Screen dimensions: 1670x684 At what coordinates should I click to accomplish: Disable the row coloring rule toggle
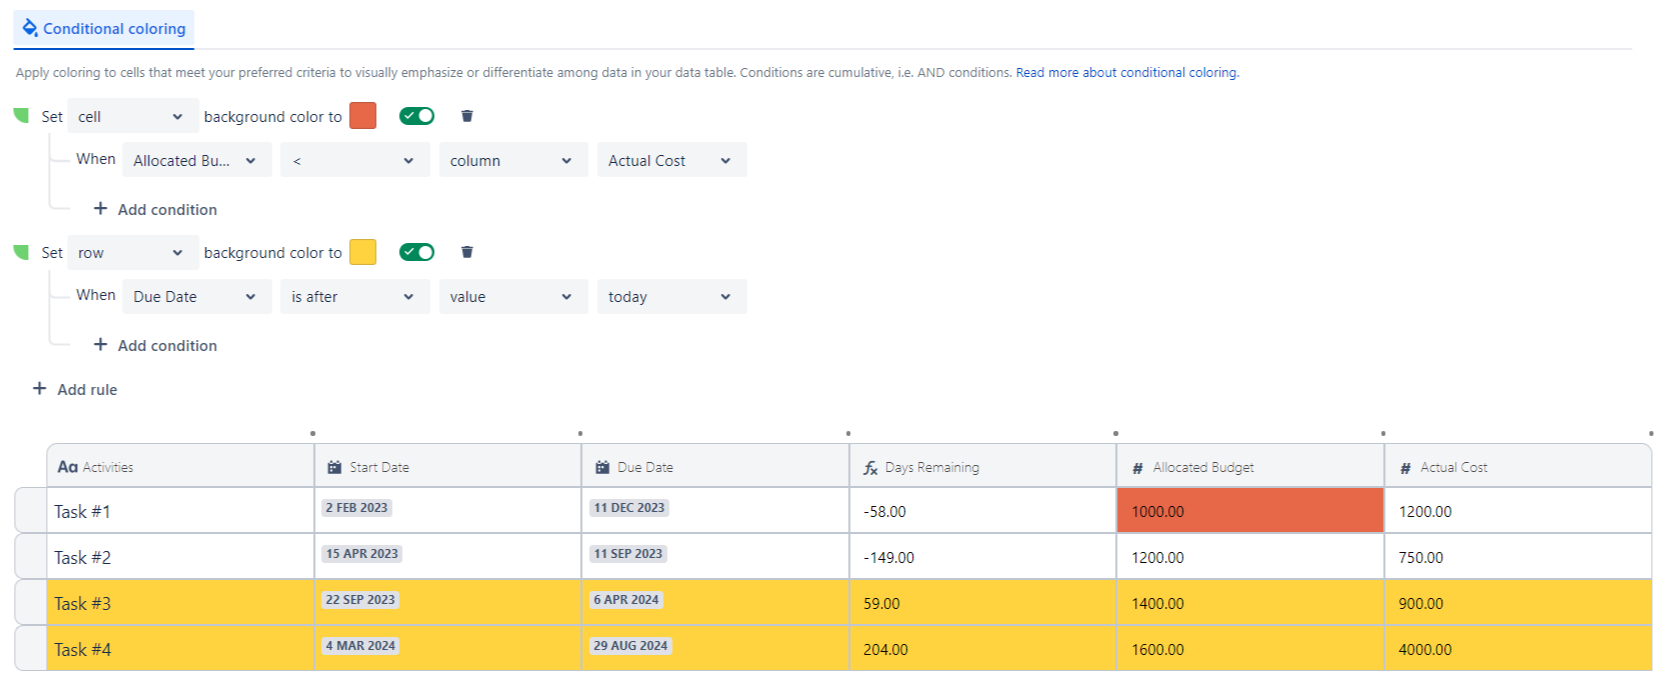[416, 252]
